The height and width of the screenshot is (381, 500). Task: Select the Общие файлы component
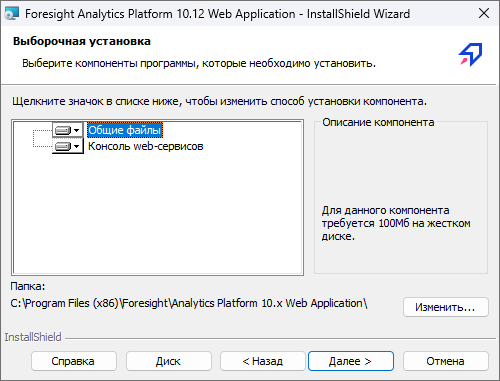tap(125, 130)
